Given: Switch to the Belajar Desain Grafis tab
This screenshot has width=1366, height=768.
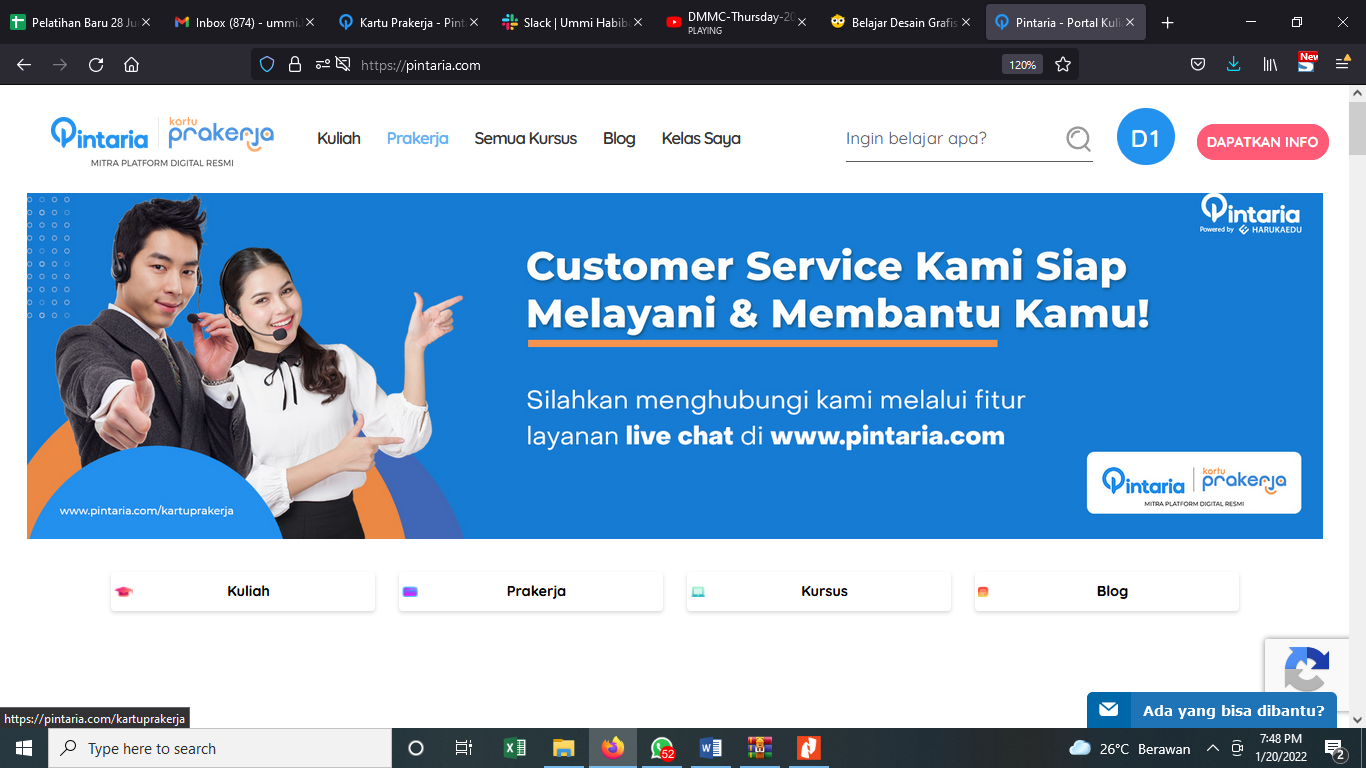Looking at the screenshot, I should [900, 22].
